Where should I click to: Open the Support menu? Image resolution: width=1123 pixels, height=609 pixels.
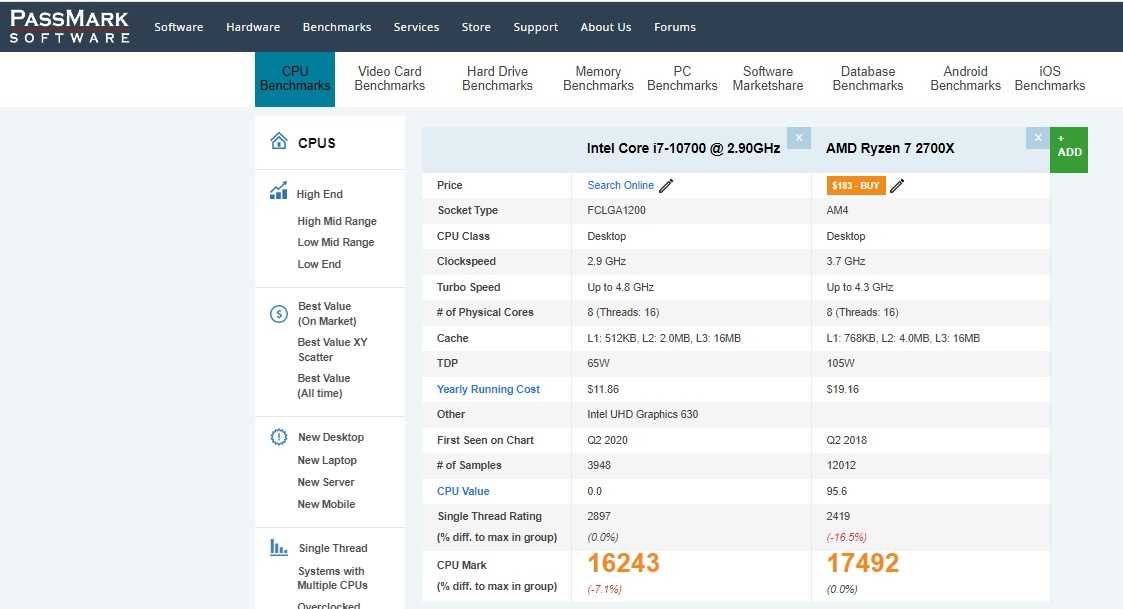point(536,27)
